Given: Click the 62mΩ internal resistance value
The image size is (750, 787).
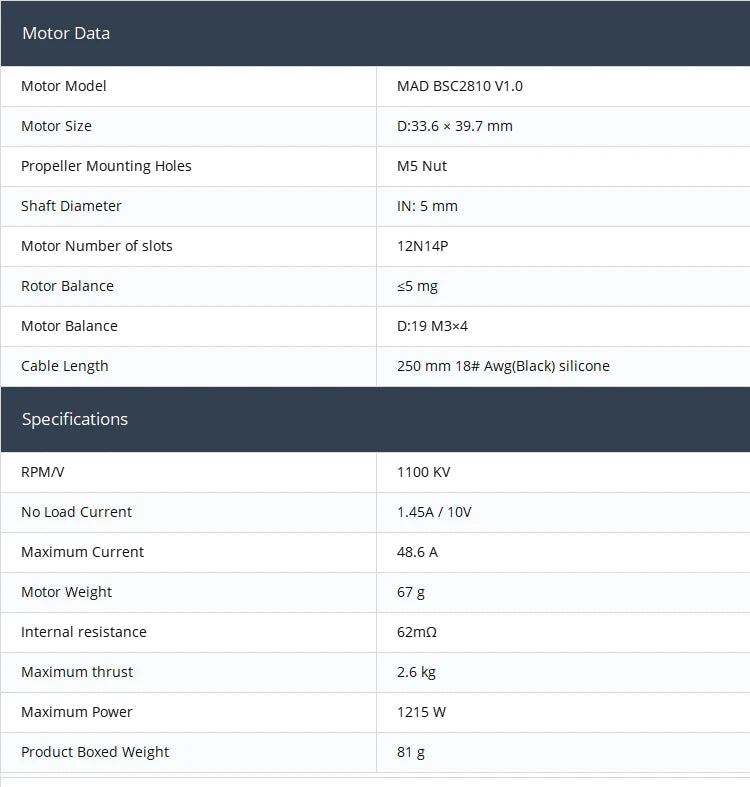Looking at the screenshot, I should [x=417, y=632].
